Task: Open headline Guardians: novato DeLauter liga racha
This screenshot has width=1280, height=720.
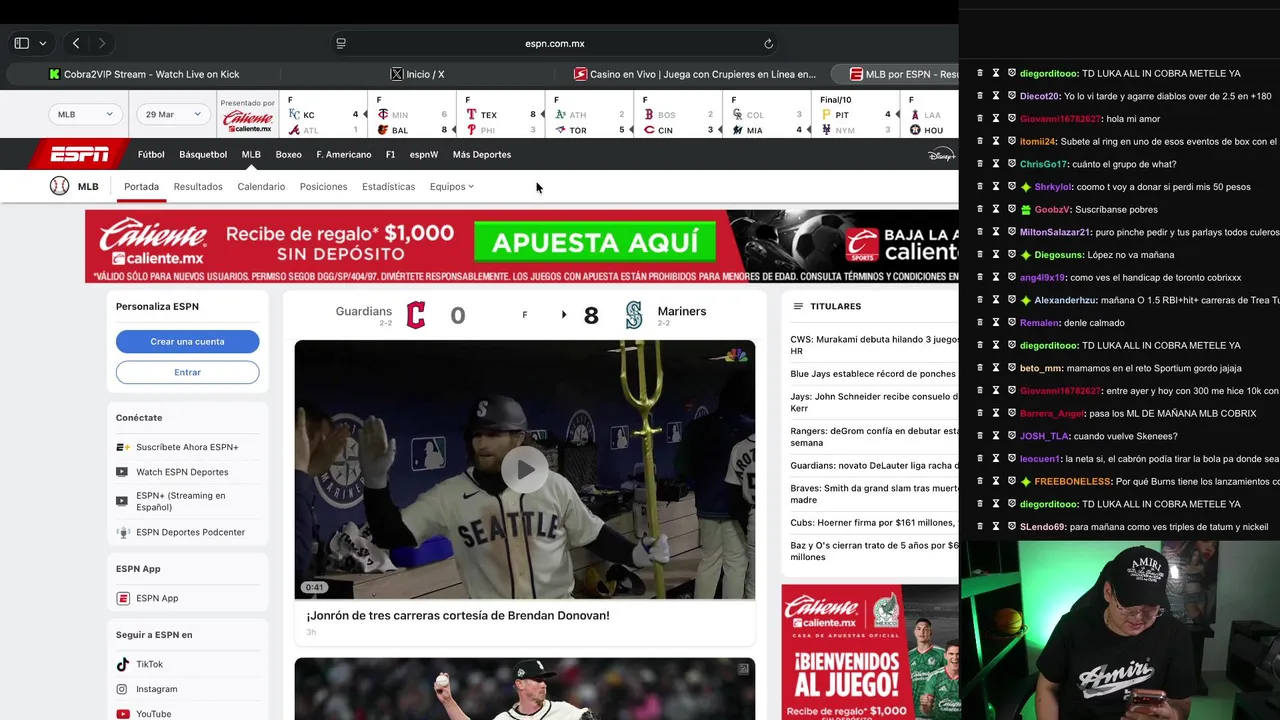Action: click(x=874, y=466)
